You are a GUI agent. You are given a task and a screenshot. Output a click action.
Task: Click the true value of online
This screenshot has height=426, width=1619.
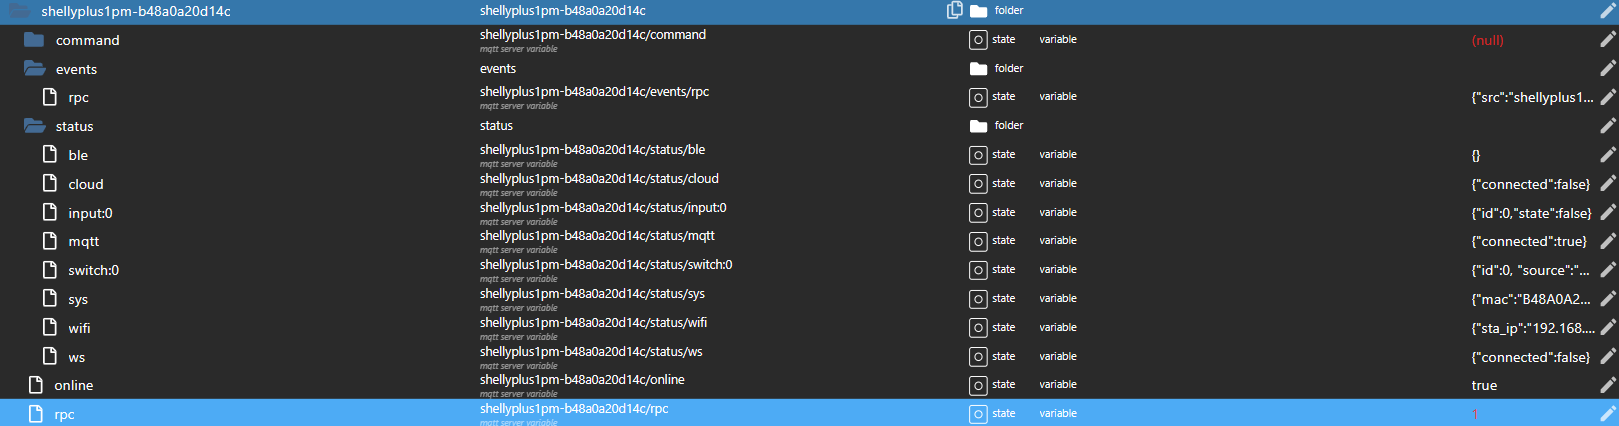tap(1484, 386)
